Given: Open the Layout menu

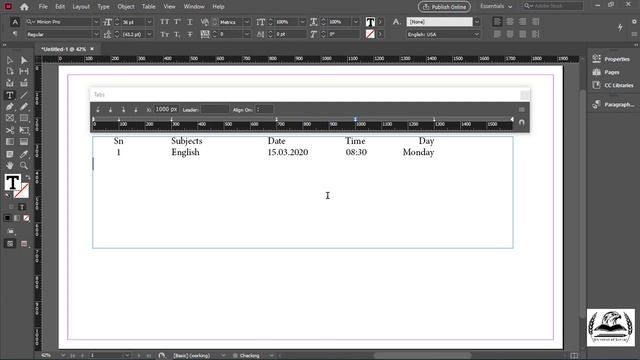Looking at the screenshot, I should (81, 7).
